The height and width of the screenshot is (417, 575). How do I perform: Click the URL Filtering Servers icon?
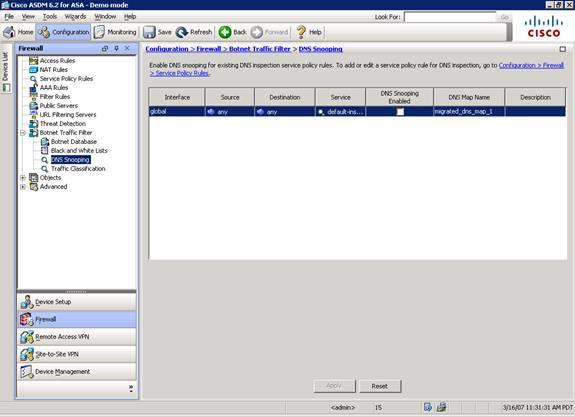(33, 115)
